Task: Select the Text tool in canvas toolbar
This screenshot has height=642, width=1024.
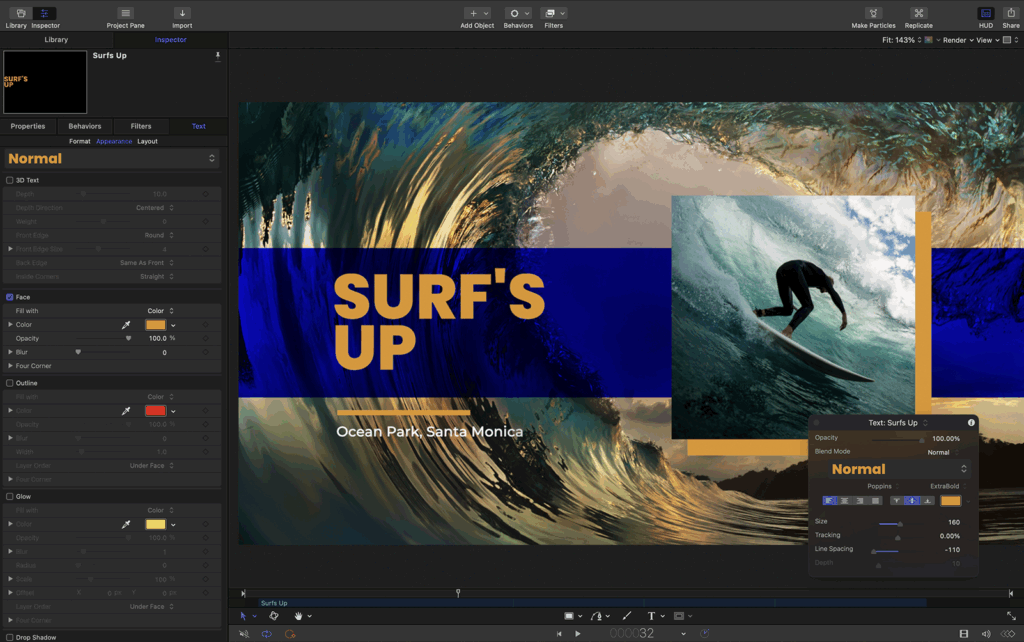Action: click(651, 616)
